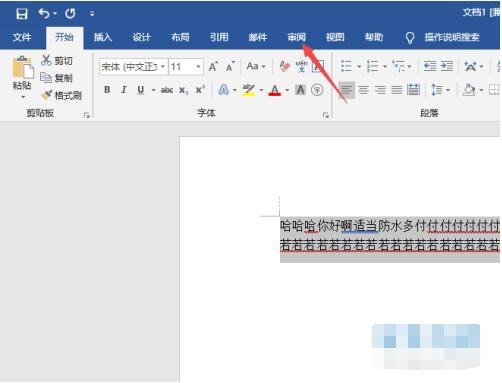Switch to the 插入 tab
This screenshot has height=383, width=502.
[103, 37]
